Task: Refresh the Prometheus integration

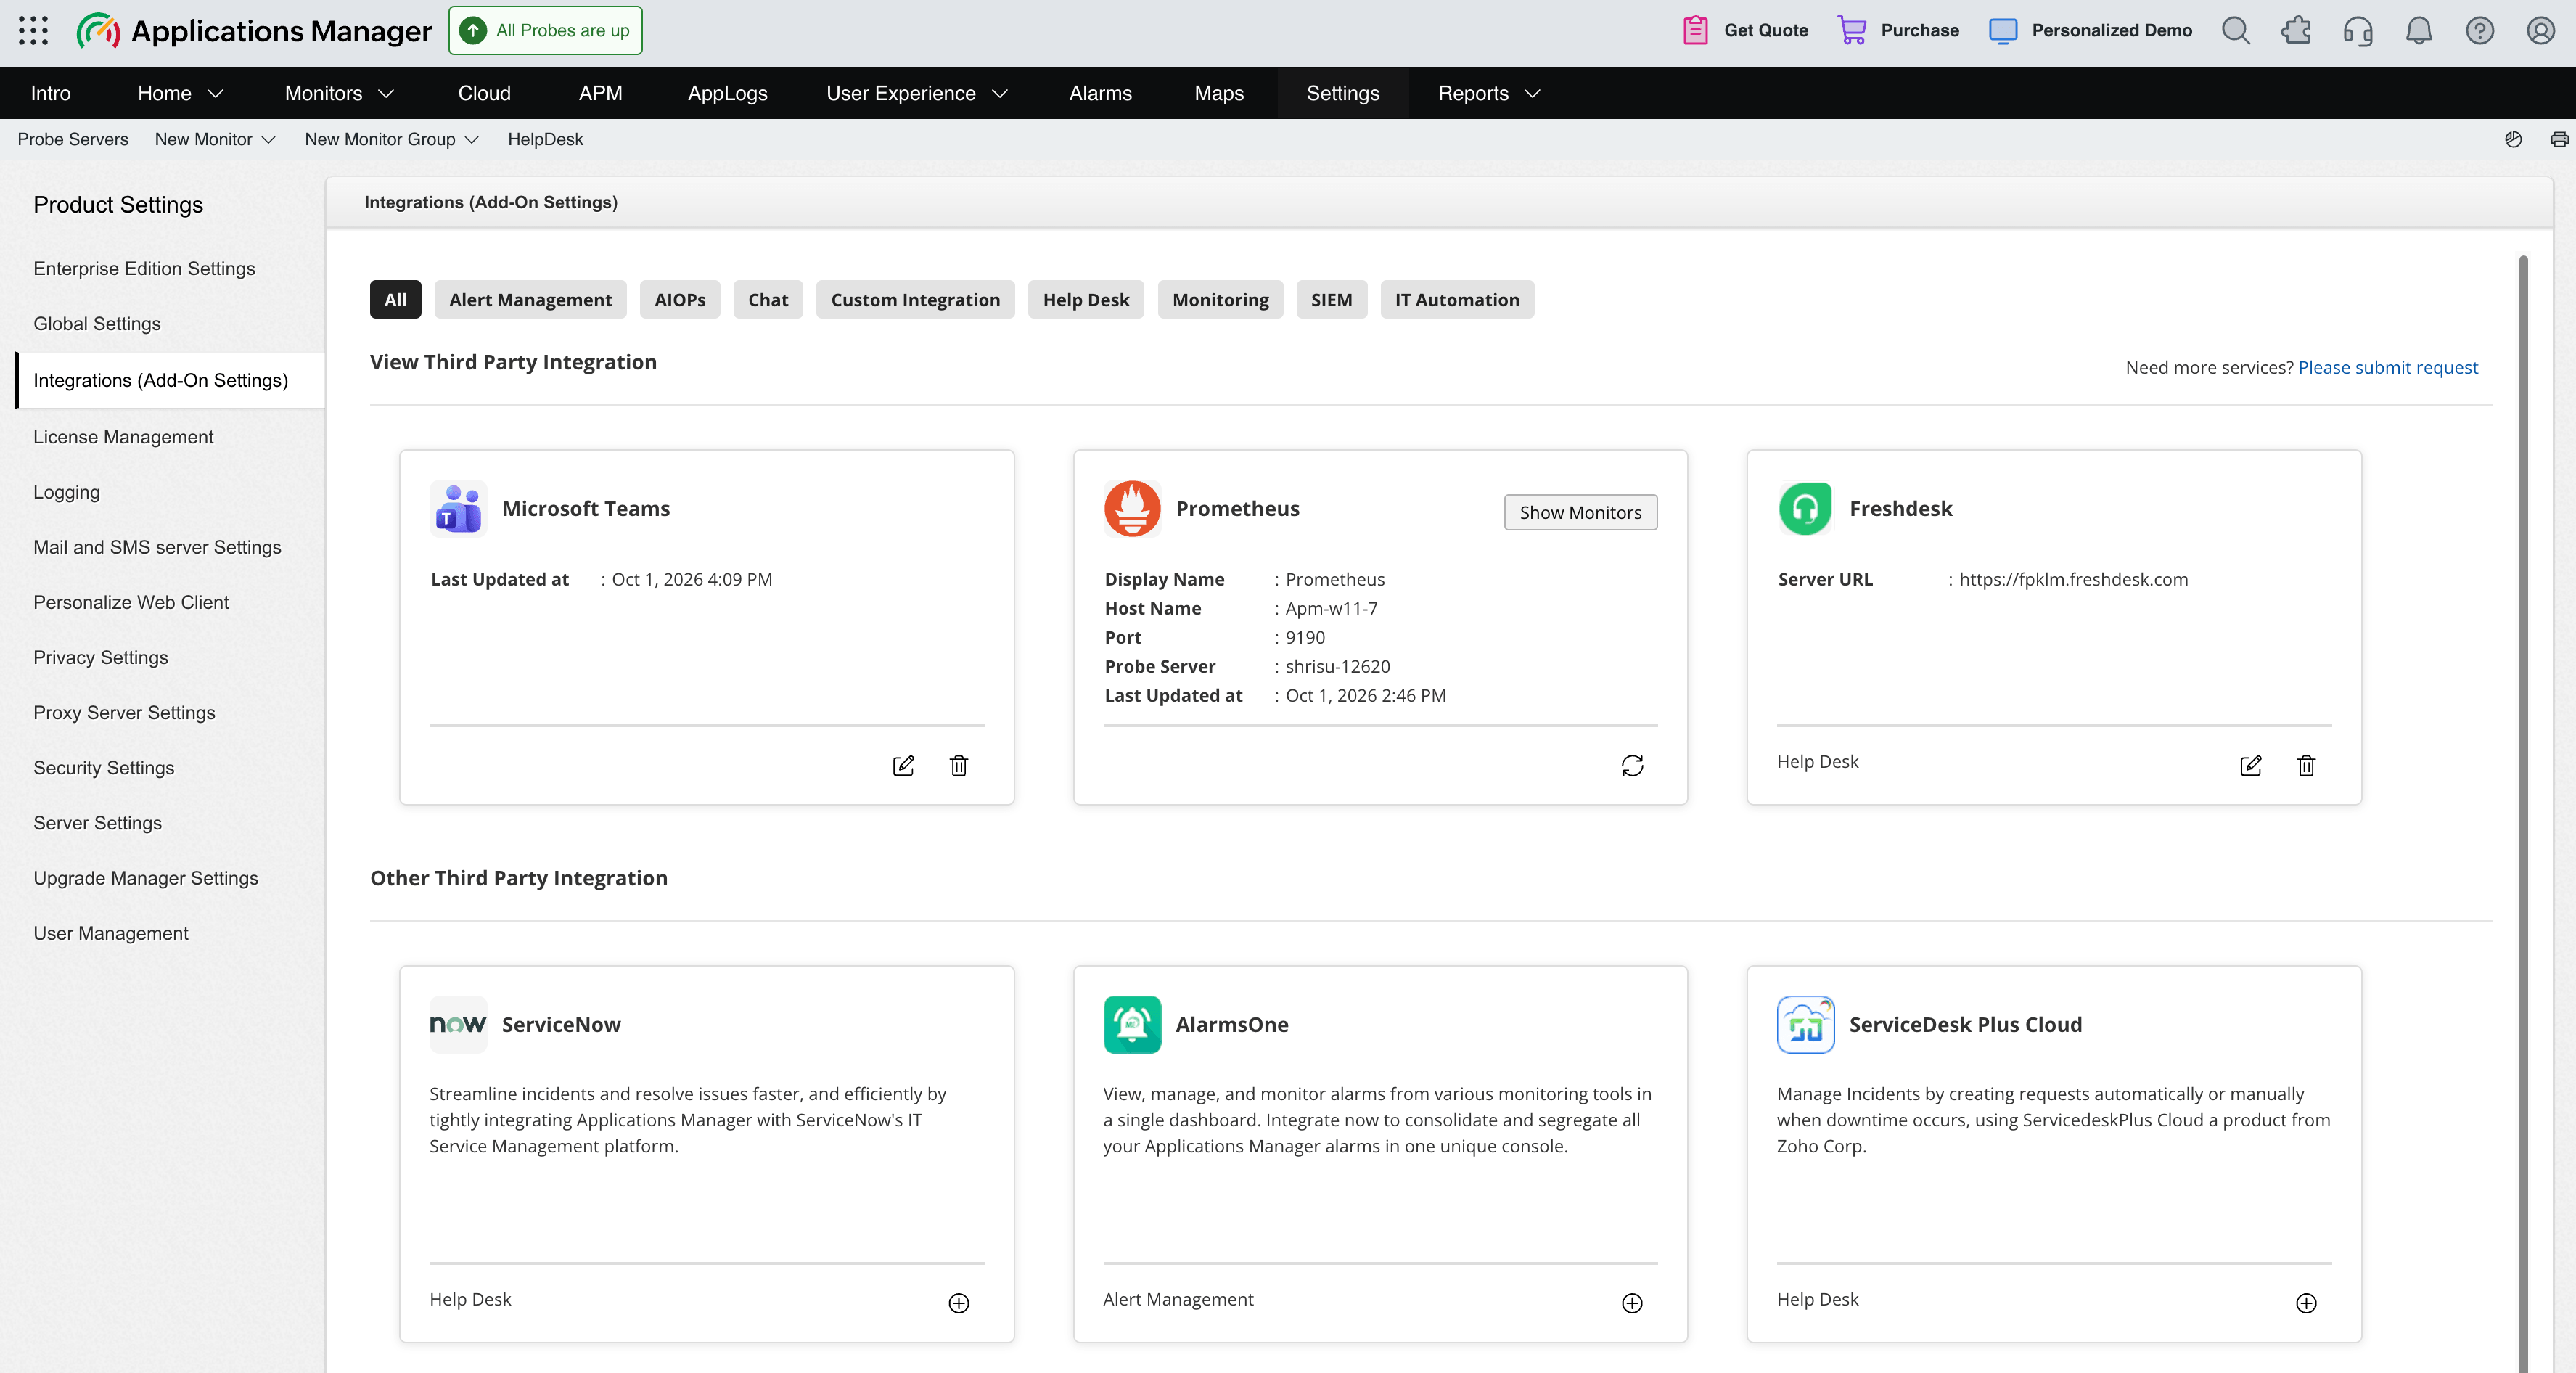Action: tap(1632, 765)
